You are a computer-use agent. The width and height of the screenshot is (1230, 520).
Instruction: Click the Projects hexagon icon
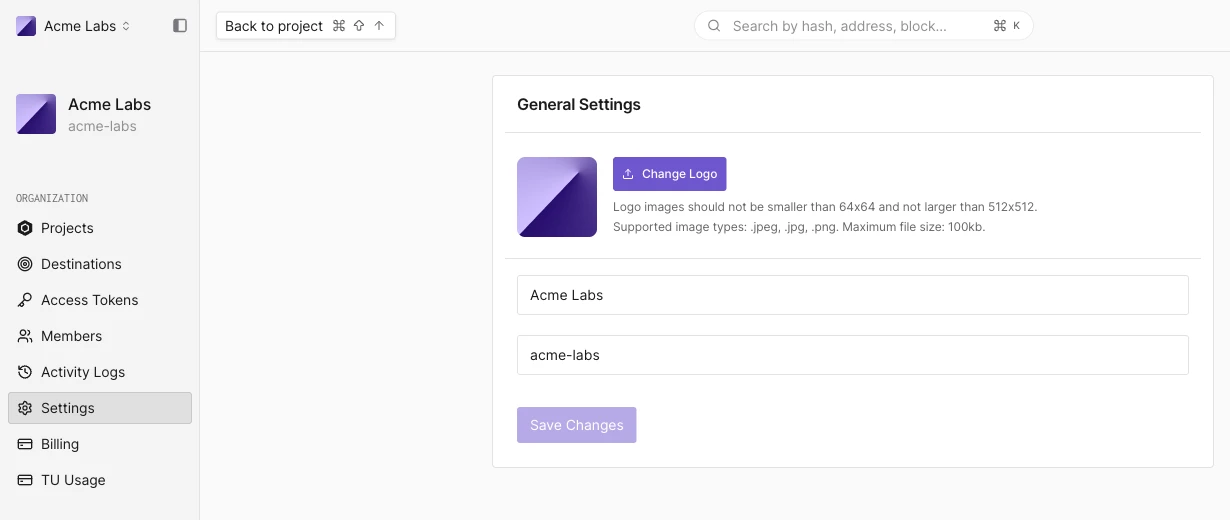tap(25, 228)
